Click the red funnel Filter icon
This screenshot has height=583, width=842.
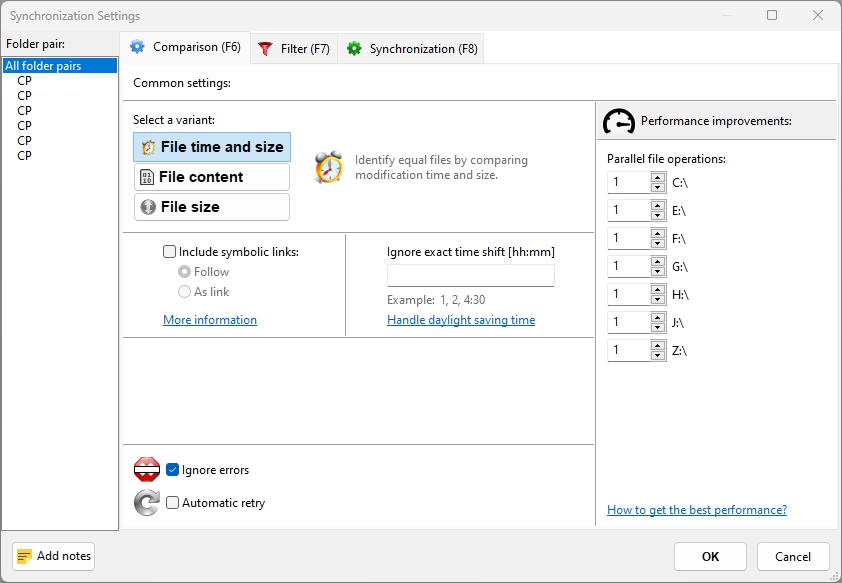265,49
